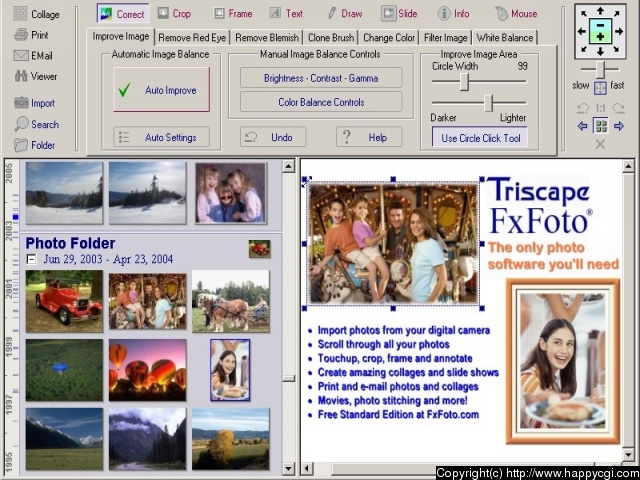Go to next photo with blue right arrow
The width and height of the screenshot is (640, 480).
tap(619, 126)
